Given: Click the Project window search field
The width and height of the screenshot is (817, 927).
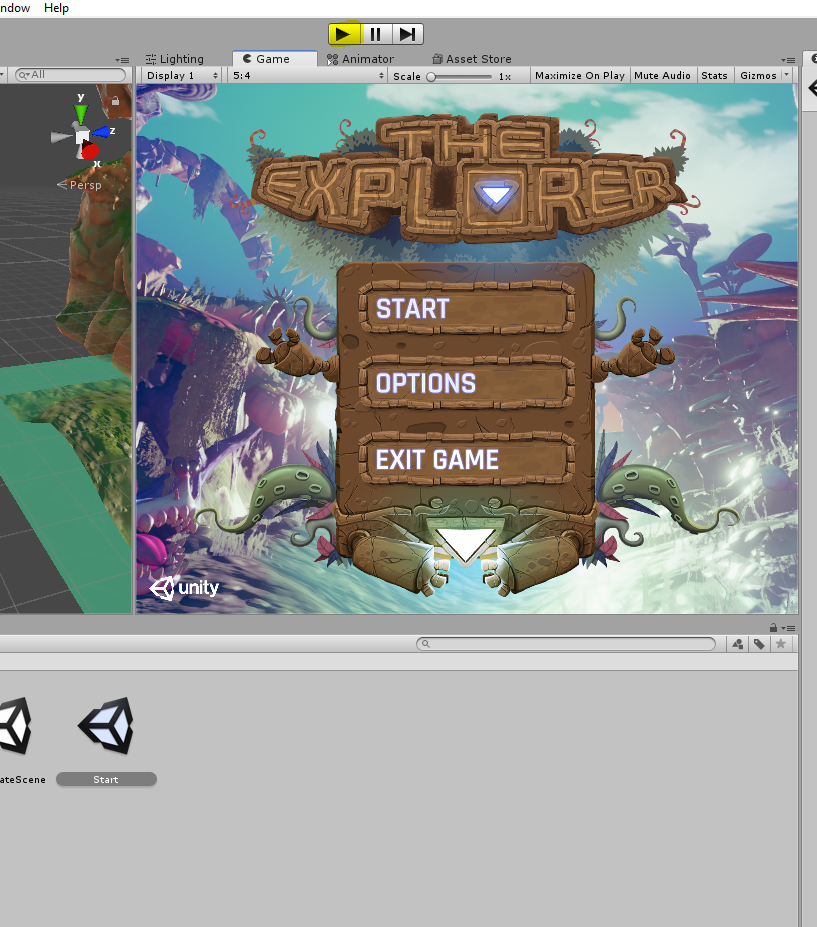Looking at the screenshot, I should click(x=566, y=644).
